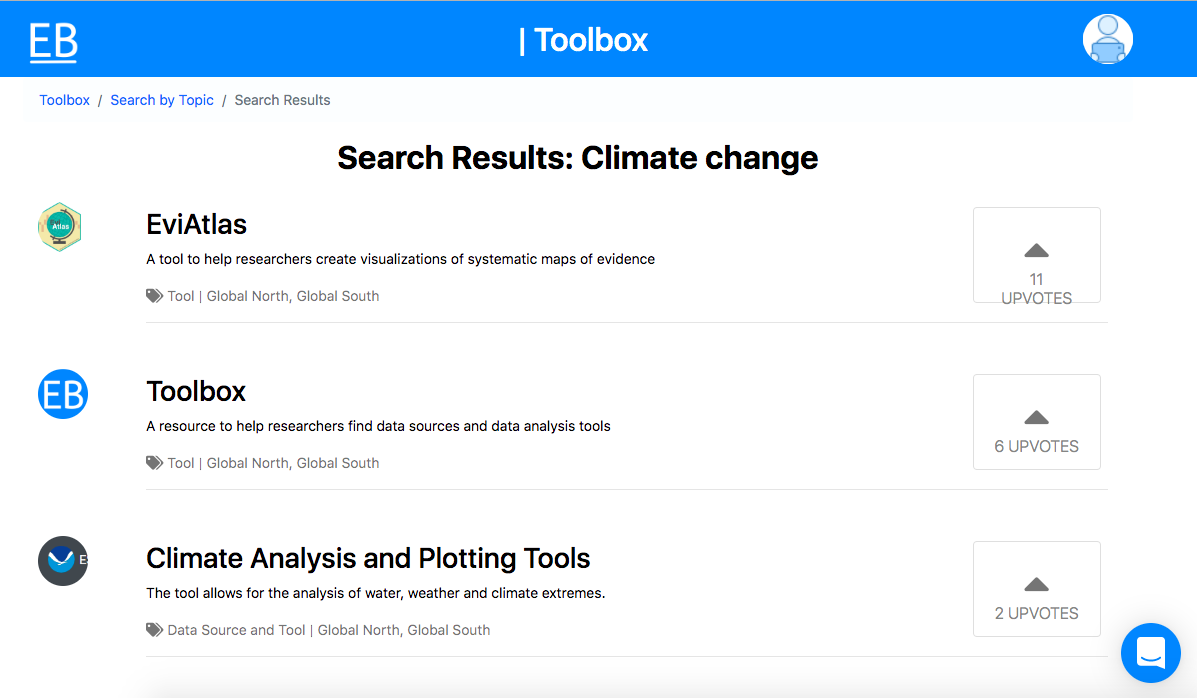Screen dimensions: 1197x698
Task: Open Climate Analysis and Plotting Tools title
Action: point(368,558)
